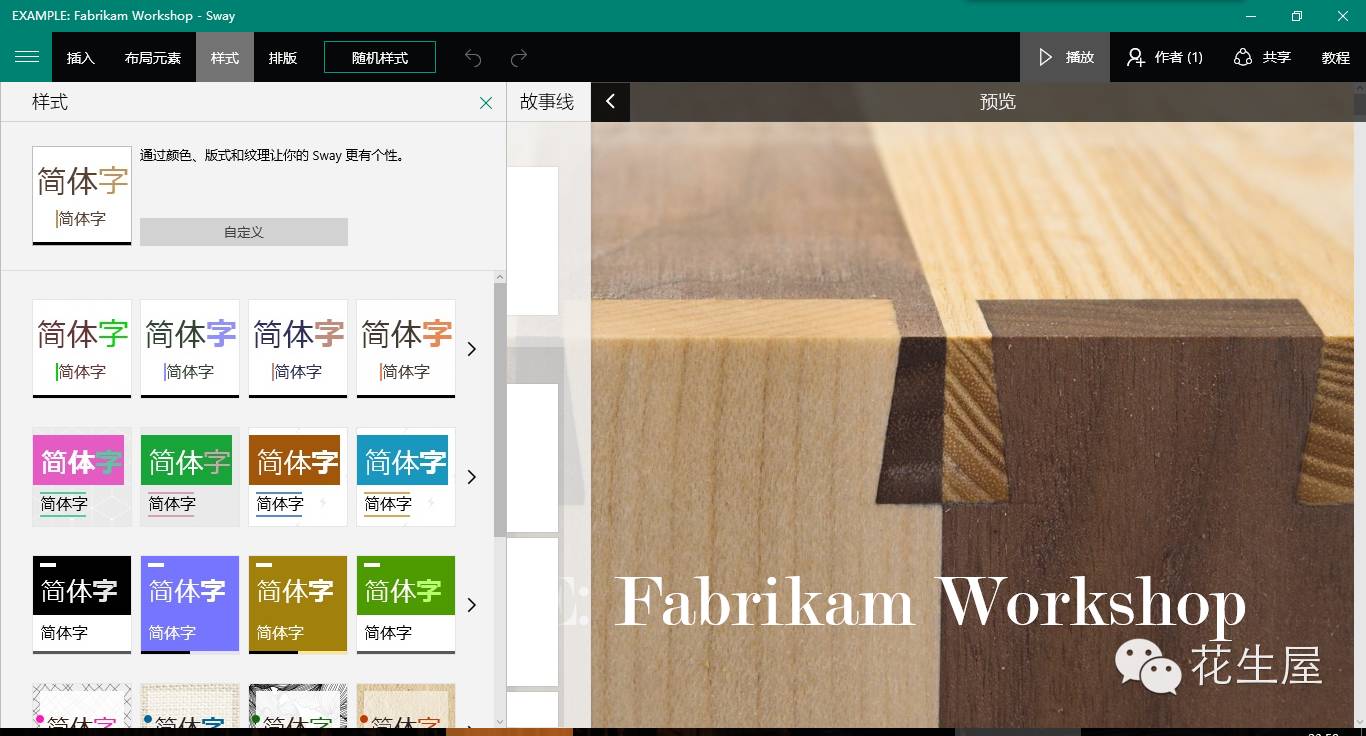Screen dimensions: 1366x736
Task: Open the 教程 tutorial
Action: pyautogui.click(x=1336, y=57)
